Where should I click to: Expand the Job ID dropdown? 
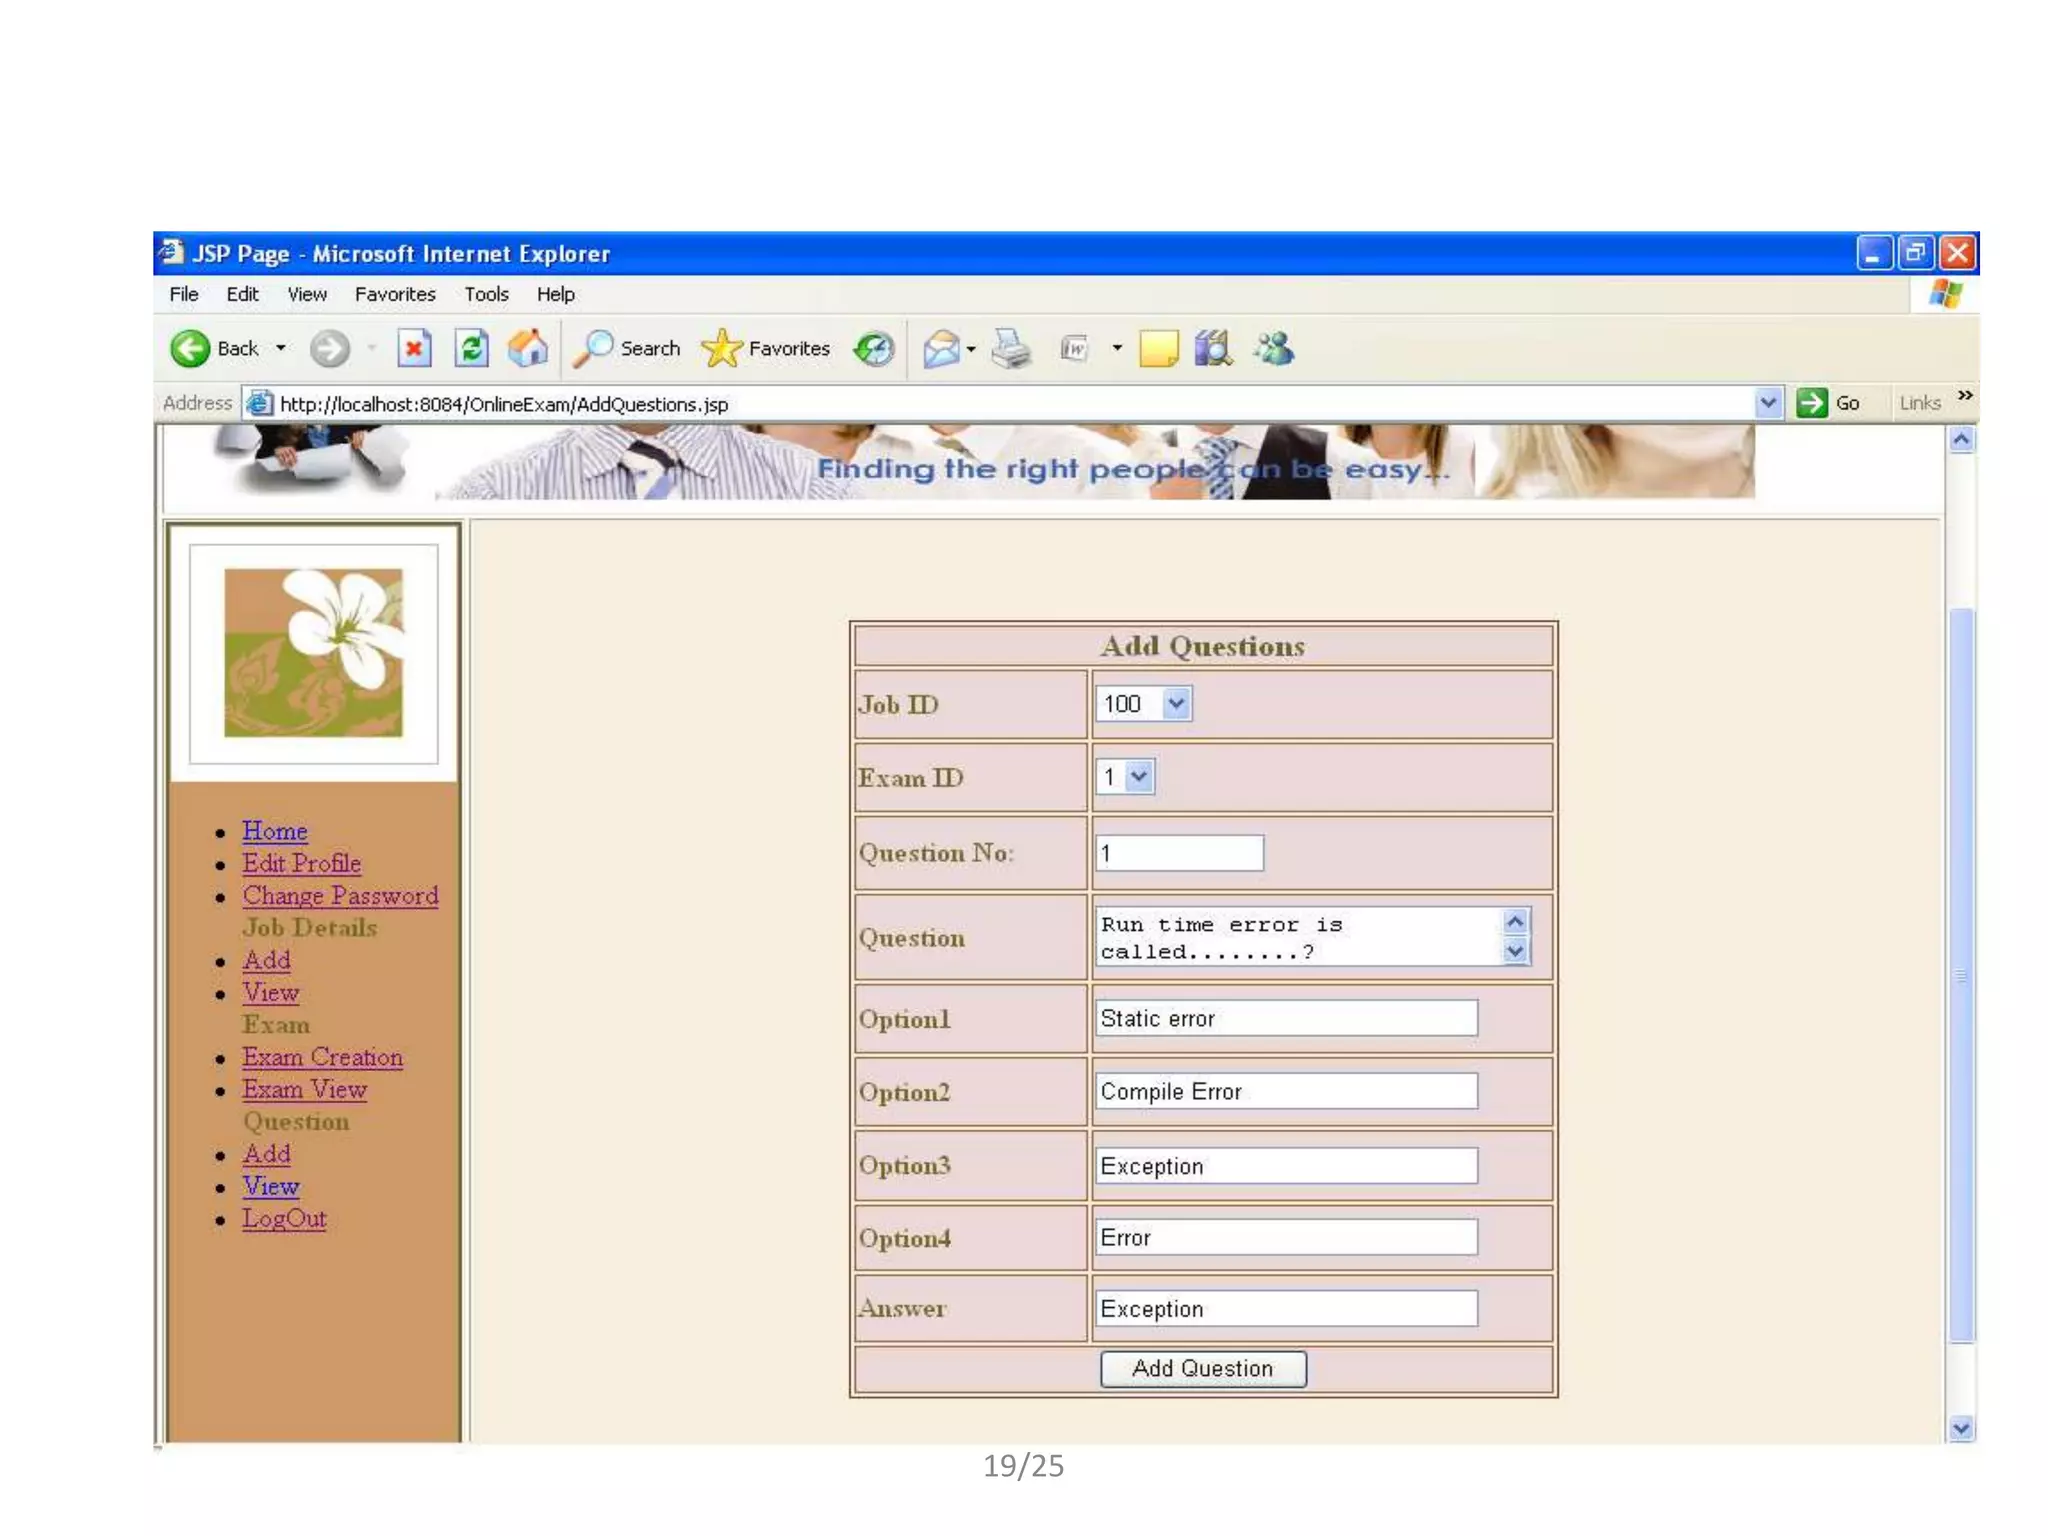(x=1176, y=704)
